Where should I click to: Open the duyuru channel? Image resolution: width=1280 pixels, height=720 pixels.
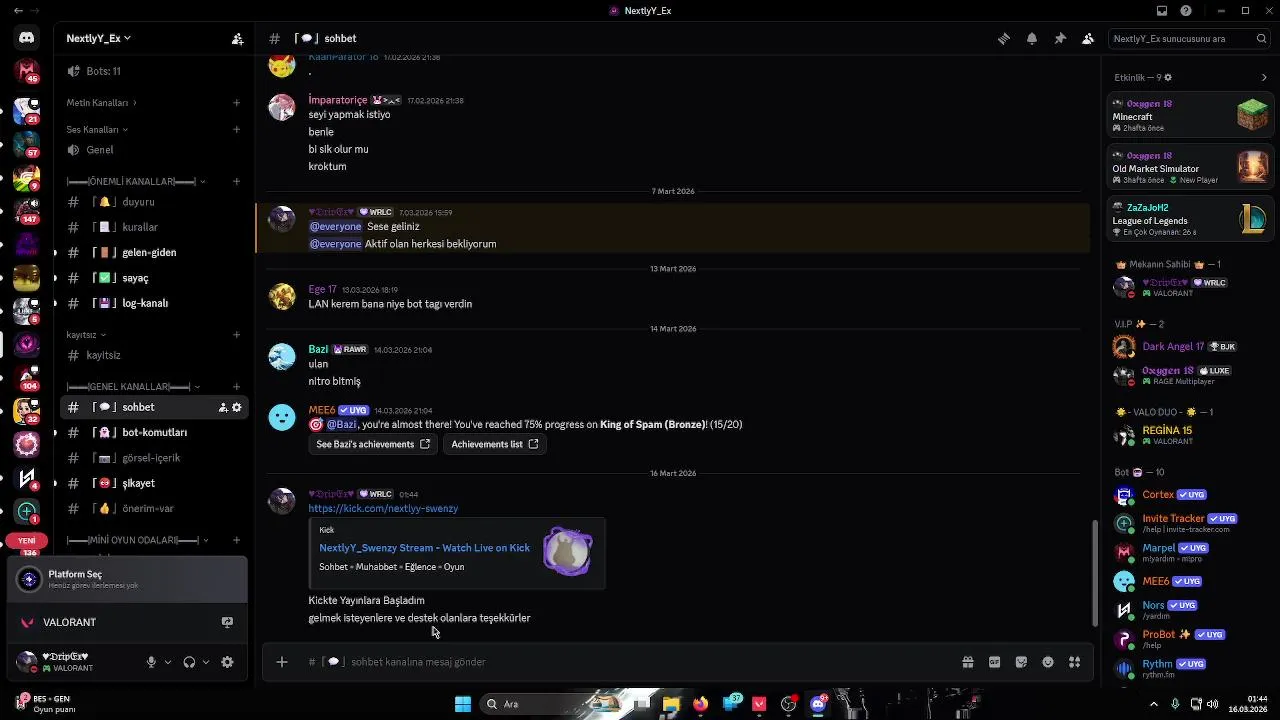[154, 202]
